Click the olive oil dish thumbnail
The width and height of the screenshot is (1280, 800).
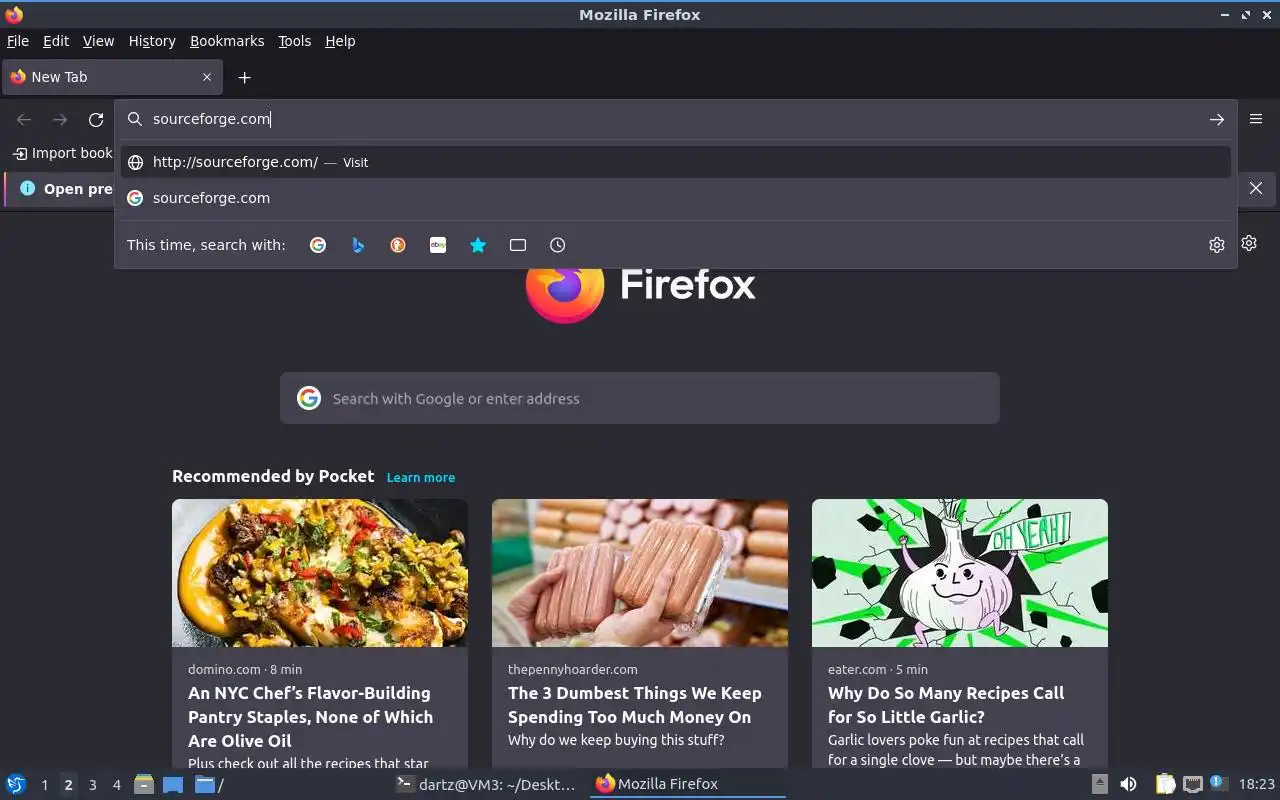[320, 573]
